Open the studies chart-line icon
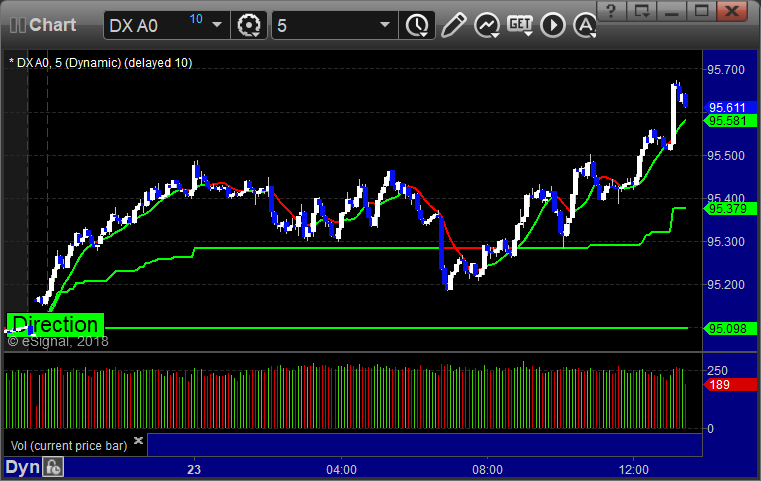 [x=487, y=25]
